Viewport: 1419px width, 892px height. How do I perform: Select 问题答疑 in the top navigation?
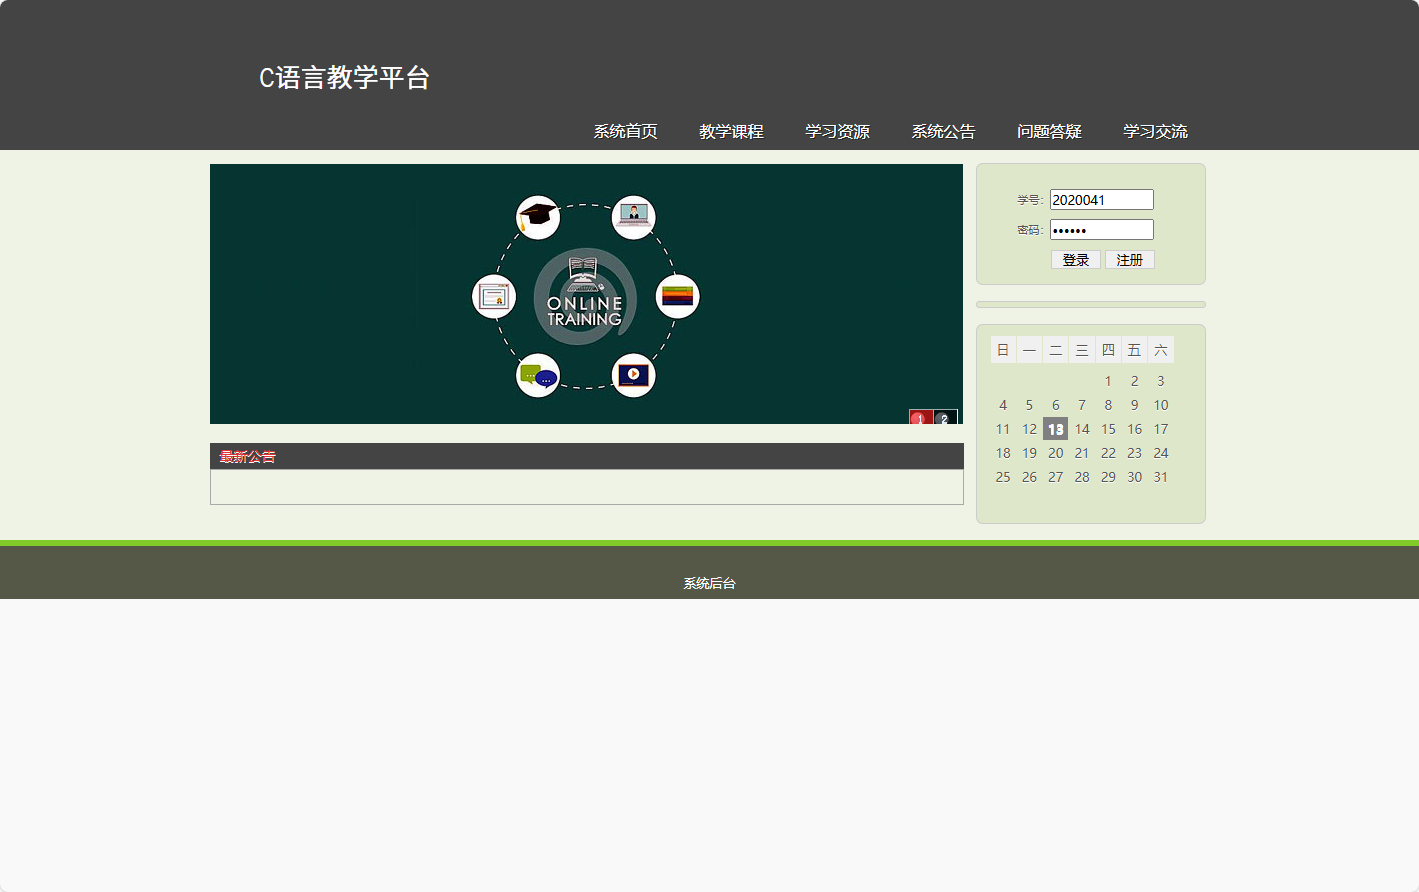tap(1049, 131)
